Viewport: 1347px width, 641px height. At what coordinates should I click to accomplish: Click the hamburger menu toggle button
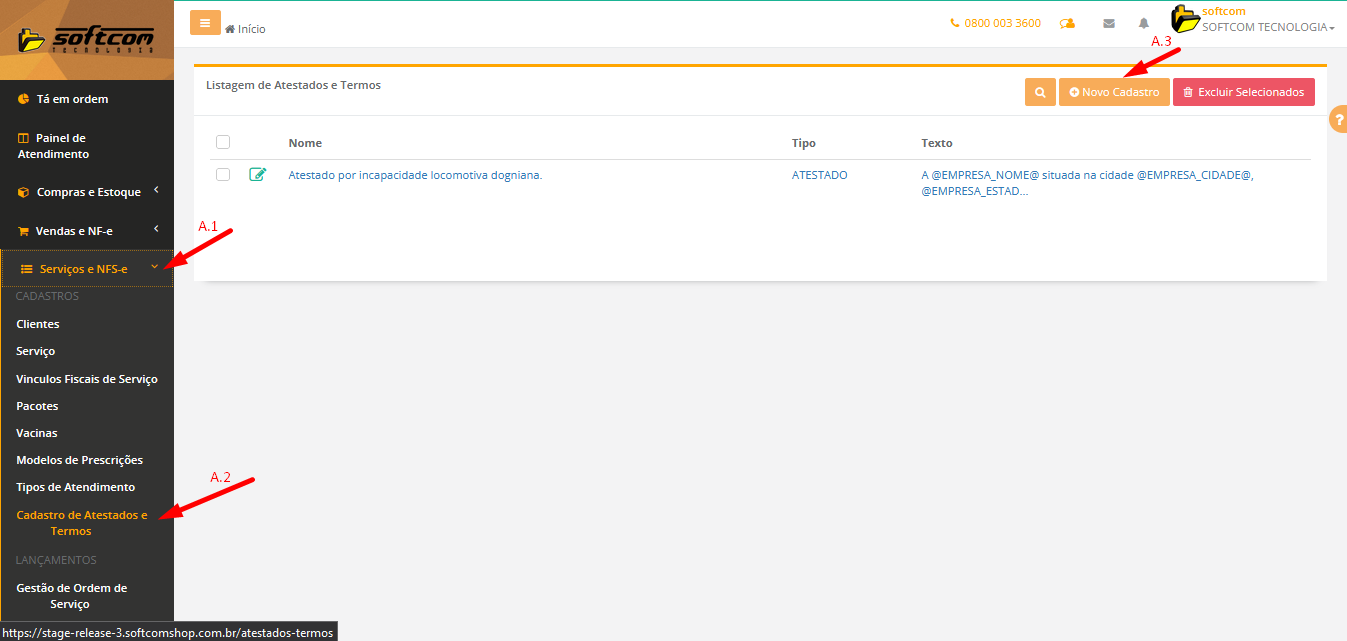pos(205,22)
